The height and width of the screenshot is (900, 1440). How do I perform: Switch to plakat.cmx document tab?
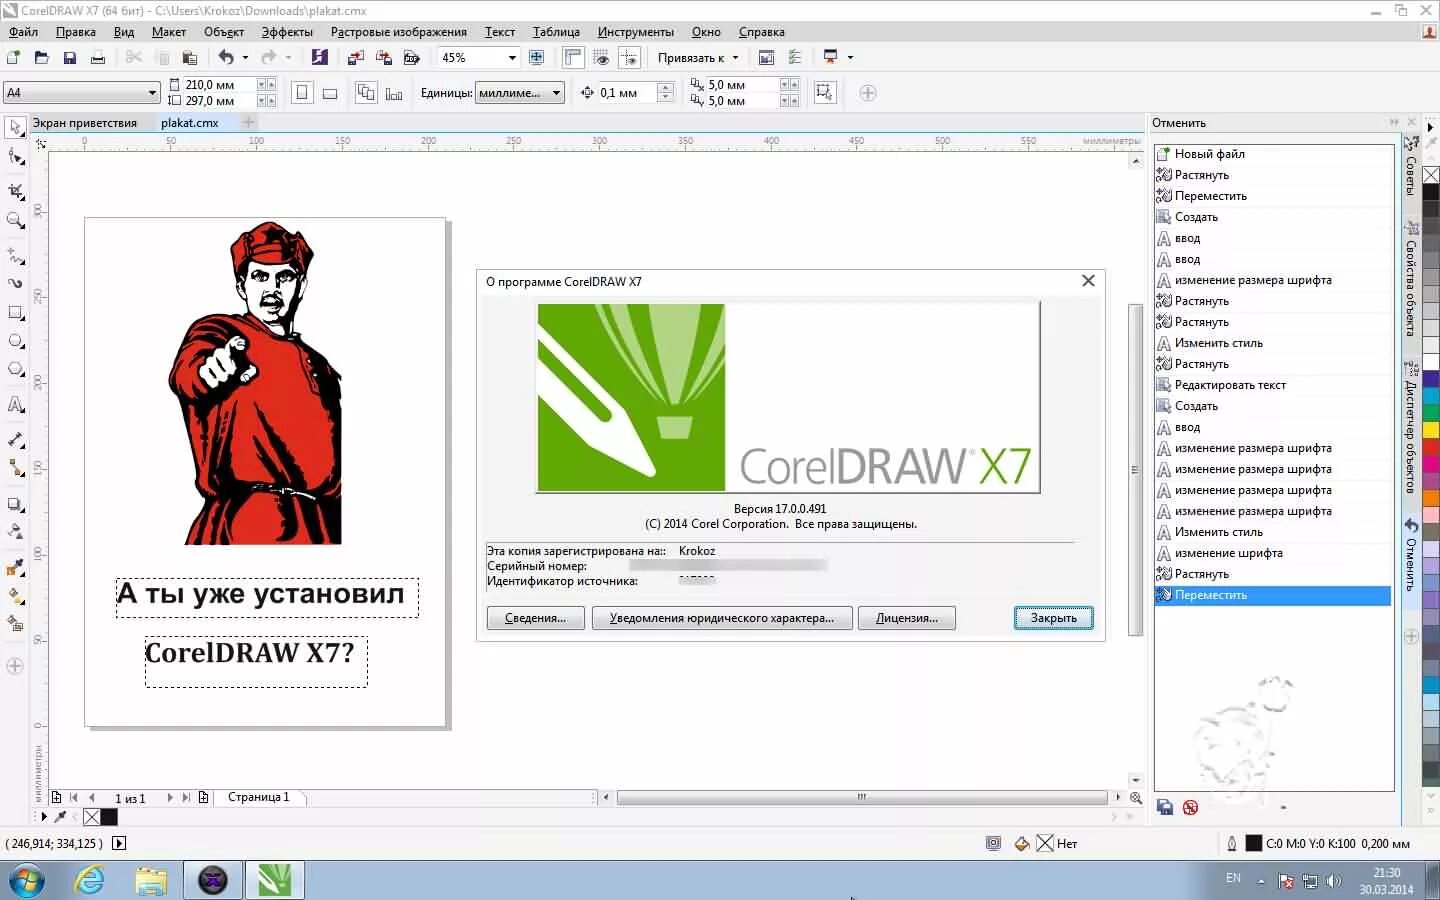coord(190,123)
